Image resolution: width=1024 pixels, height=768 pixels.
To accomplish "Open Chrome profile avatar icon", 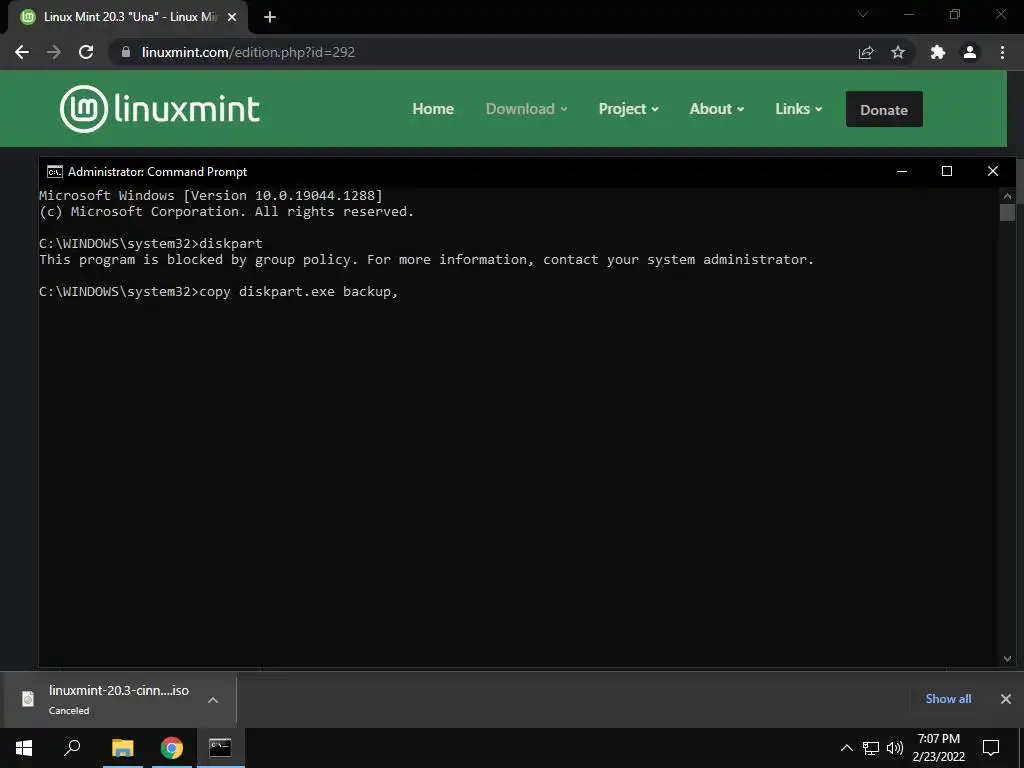I will [970, 52].
